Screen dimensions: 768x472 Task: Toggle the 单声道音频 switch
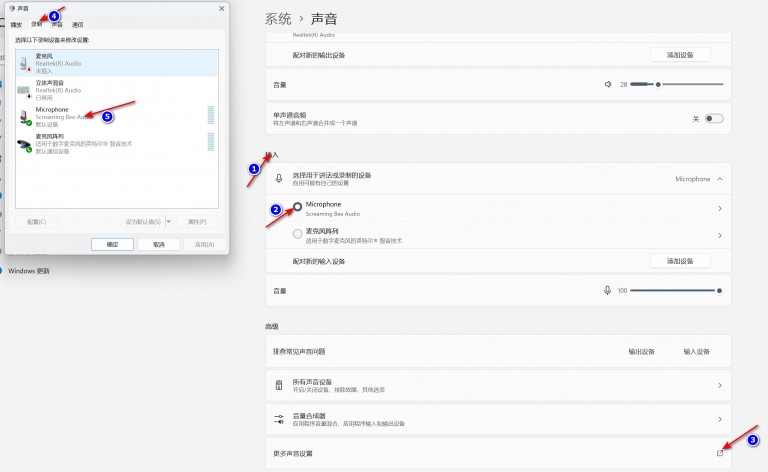(x=713, y=118)
